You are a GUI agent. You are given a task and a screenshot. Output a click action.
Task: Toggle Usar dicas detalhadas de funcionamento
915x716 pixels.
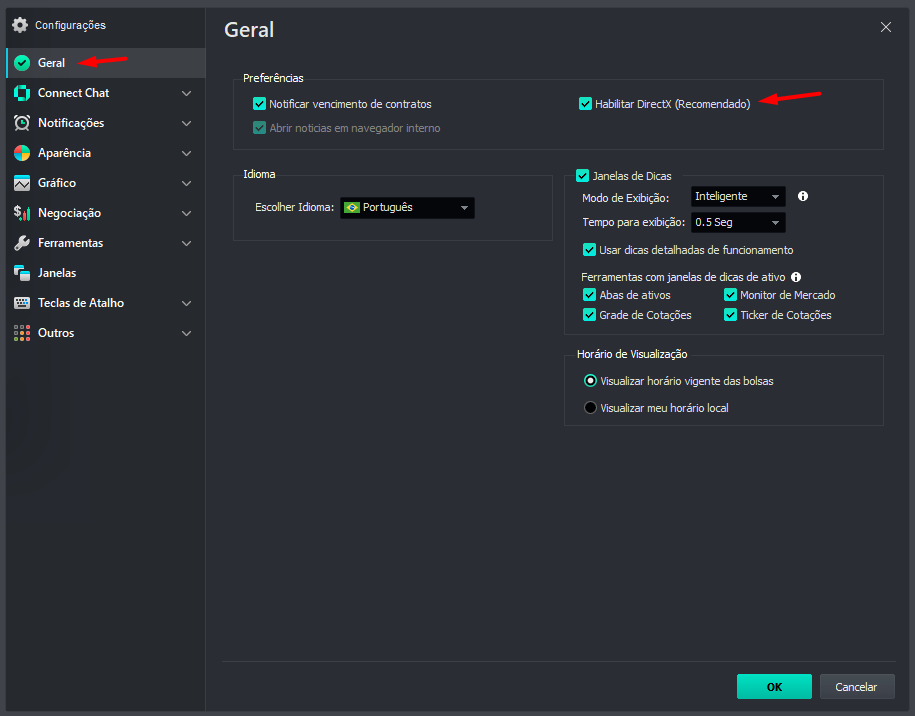tap(589, 250)
